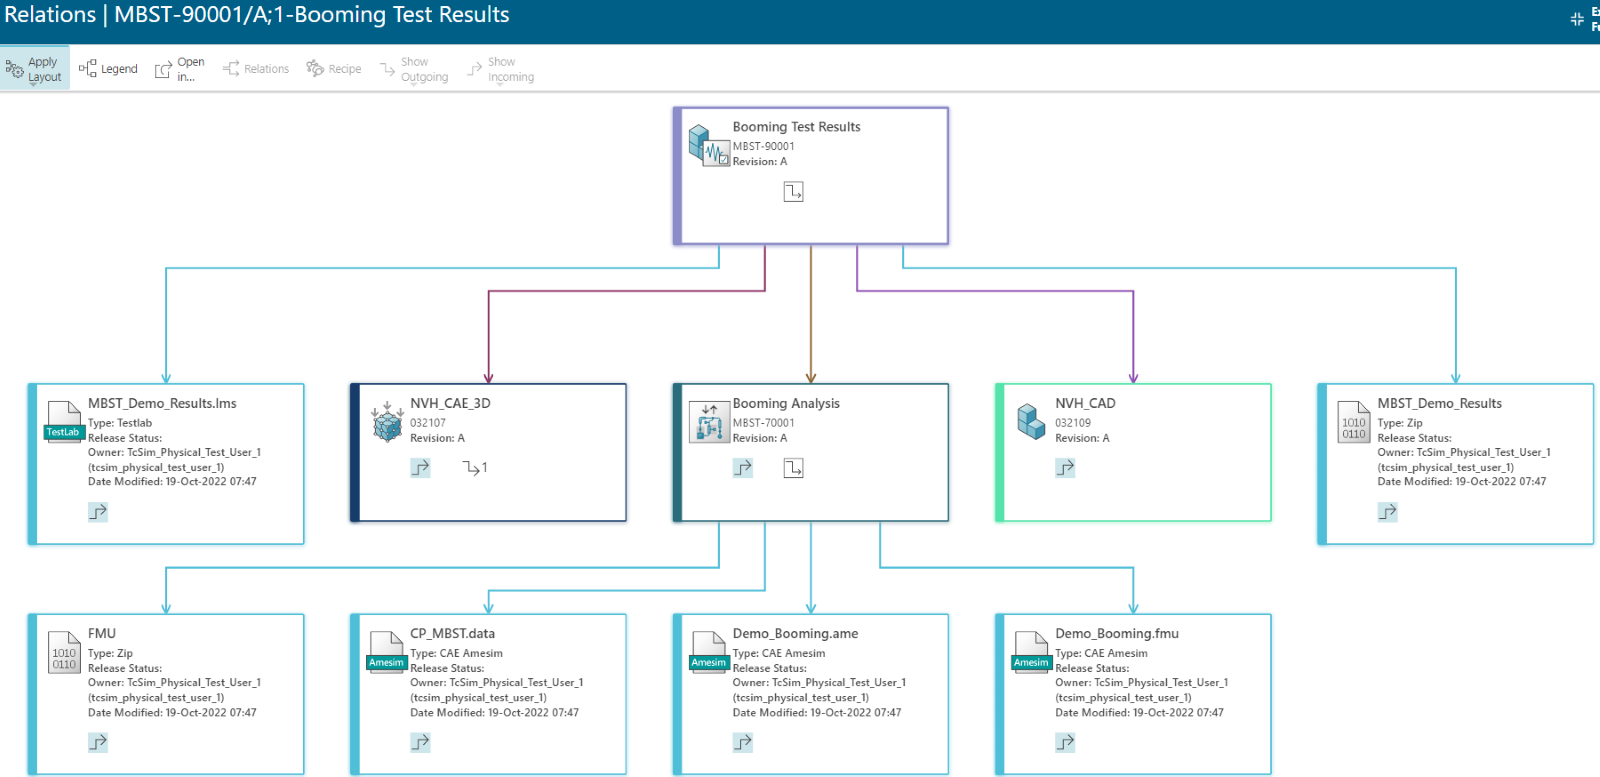Viewport: 1600px width, 777px height.
Task: Click the Amesim file icon on Demo_Booming.ame
Action: [x=709, y=651]
